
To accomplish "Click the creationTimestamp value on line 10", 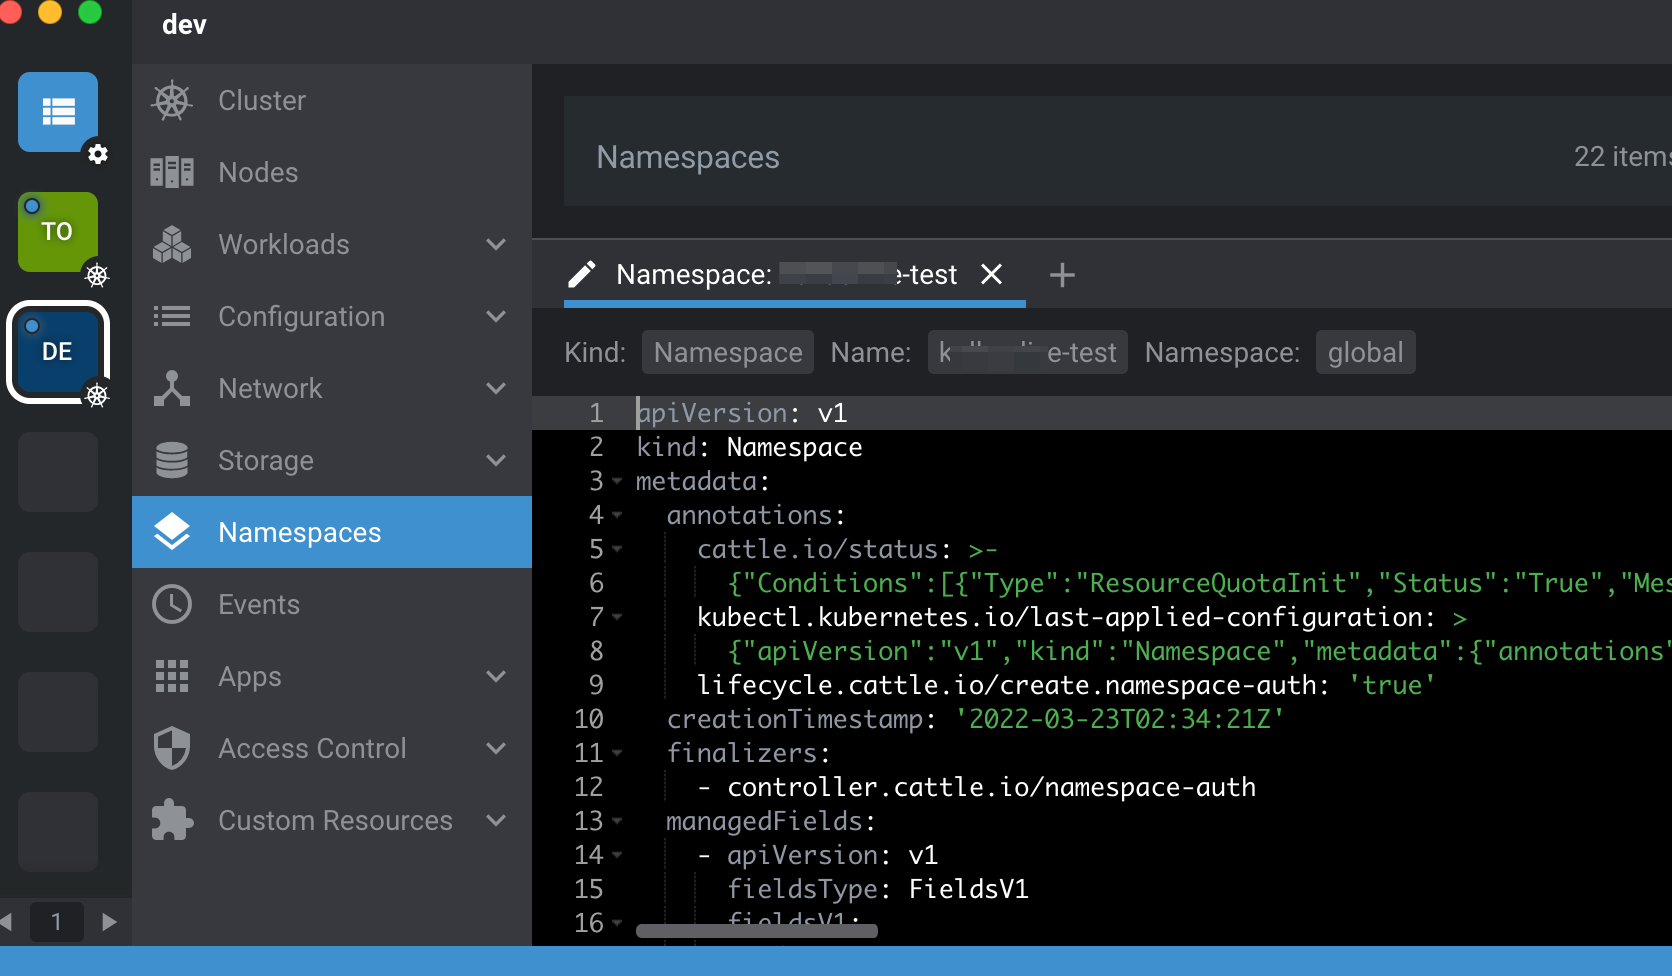I will tap(1119, 719).
